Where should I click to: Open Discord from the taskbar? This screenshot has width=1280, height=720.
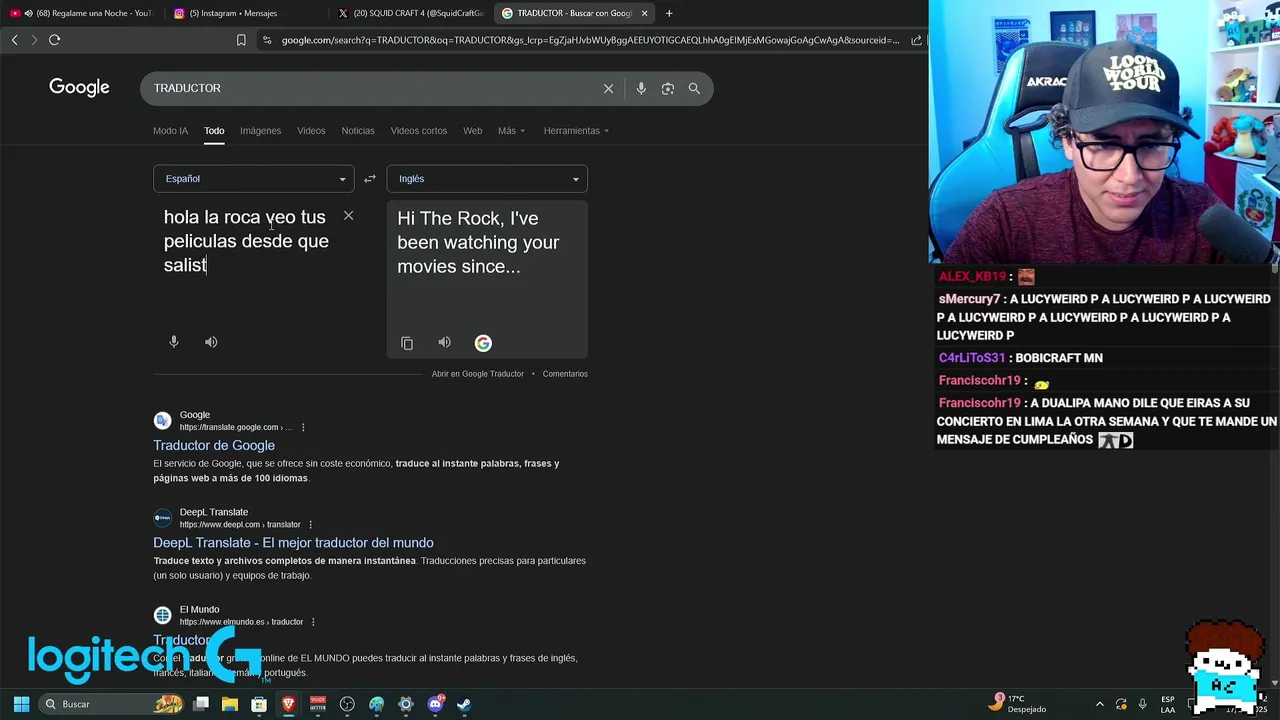tap(435, 704)
